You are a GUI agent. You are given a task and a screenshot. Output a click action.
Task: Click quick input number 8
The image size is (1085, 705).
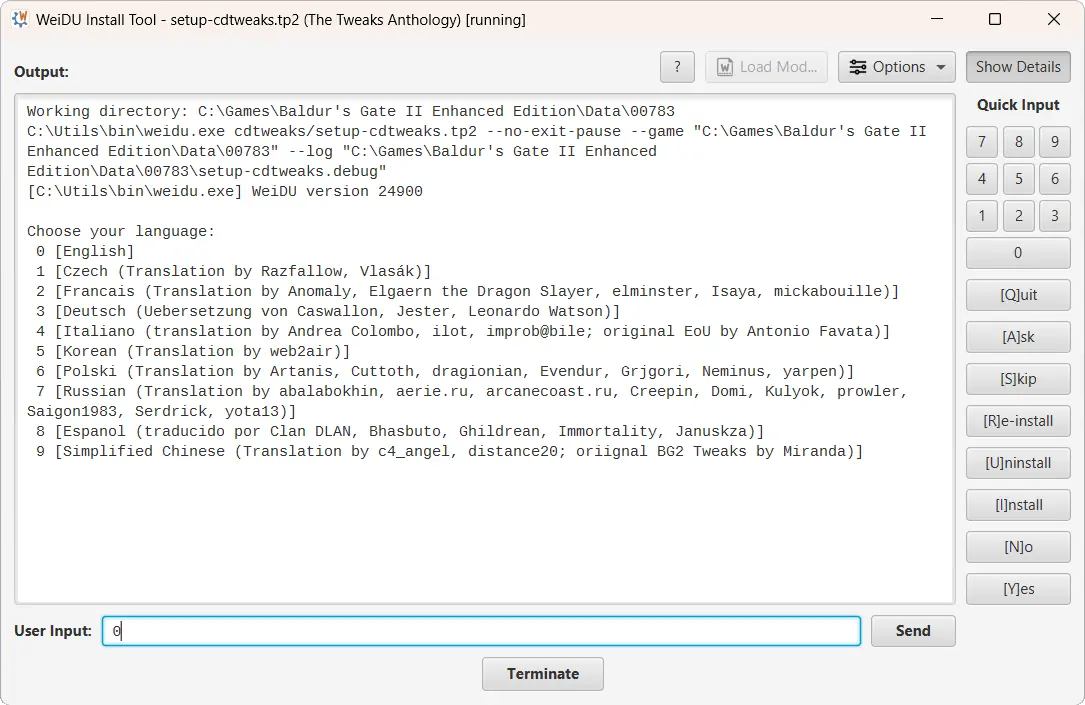pos(1019,142)
